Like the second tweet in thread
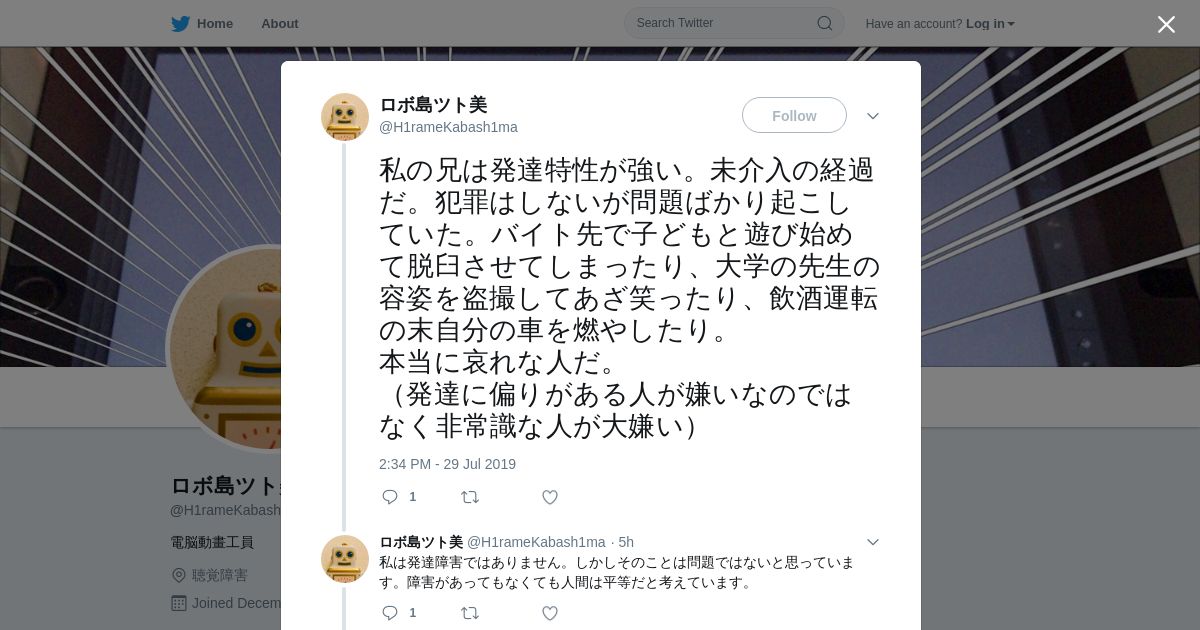1200x630 pixels. pos(550,613)
